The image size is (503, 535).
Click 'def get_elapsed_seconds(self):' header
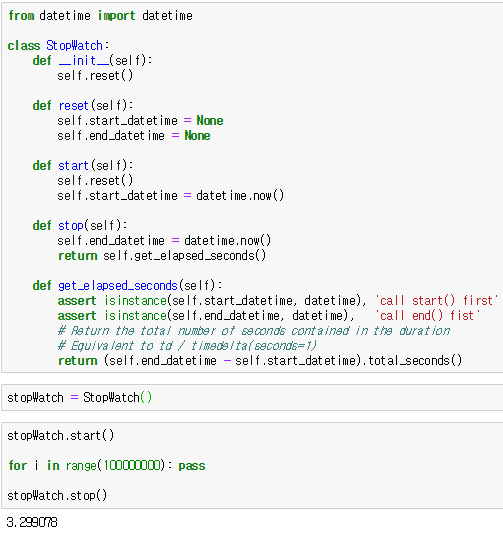[x=128, y=286]
